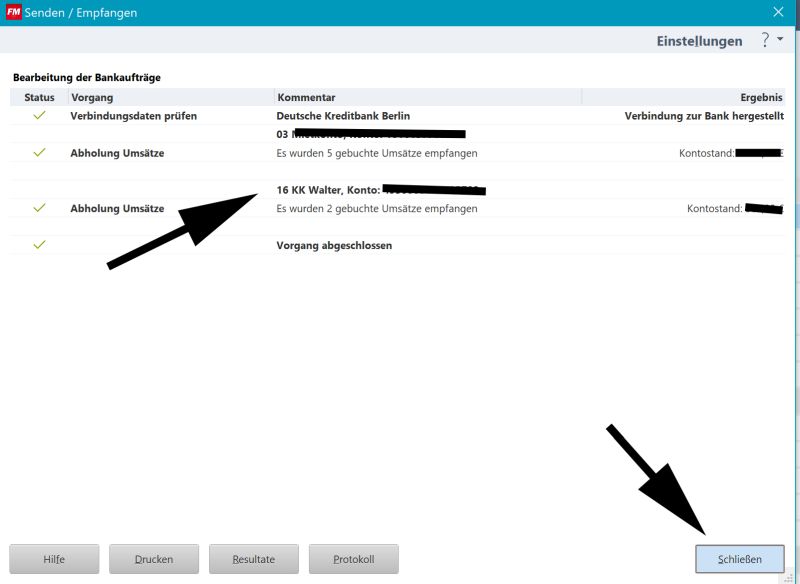Select Deutsche Kreditbank Berlin text

[343, 116]
